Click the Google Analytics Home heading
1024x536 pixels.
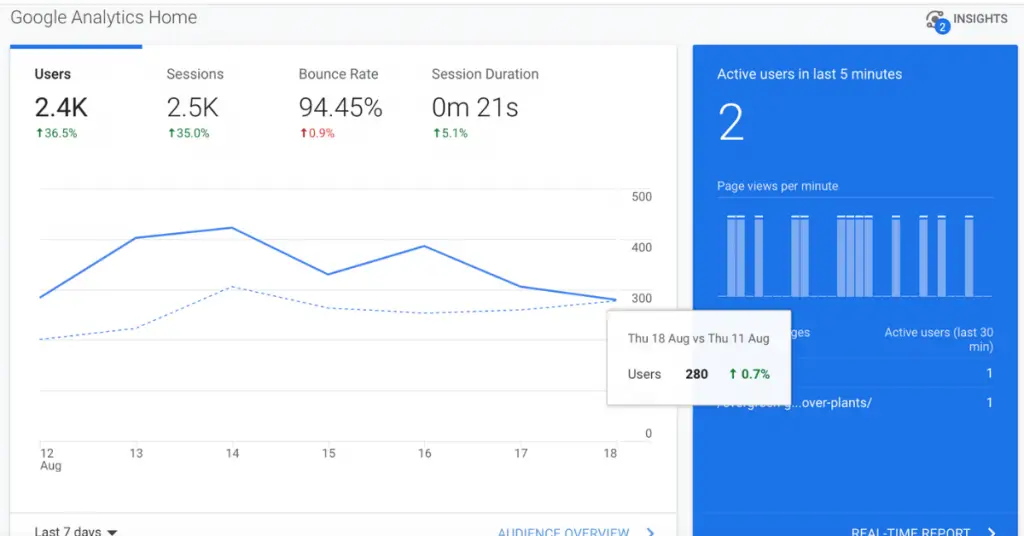point(103,17)
